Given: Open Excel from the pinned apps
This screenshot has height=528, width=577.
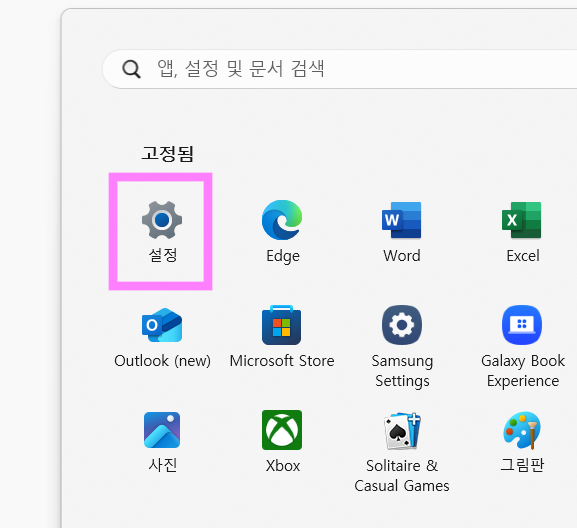Looking at the screenshot, I should pos(522,232).
